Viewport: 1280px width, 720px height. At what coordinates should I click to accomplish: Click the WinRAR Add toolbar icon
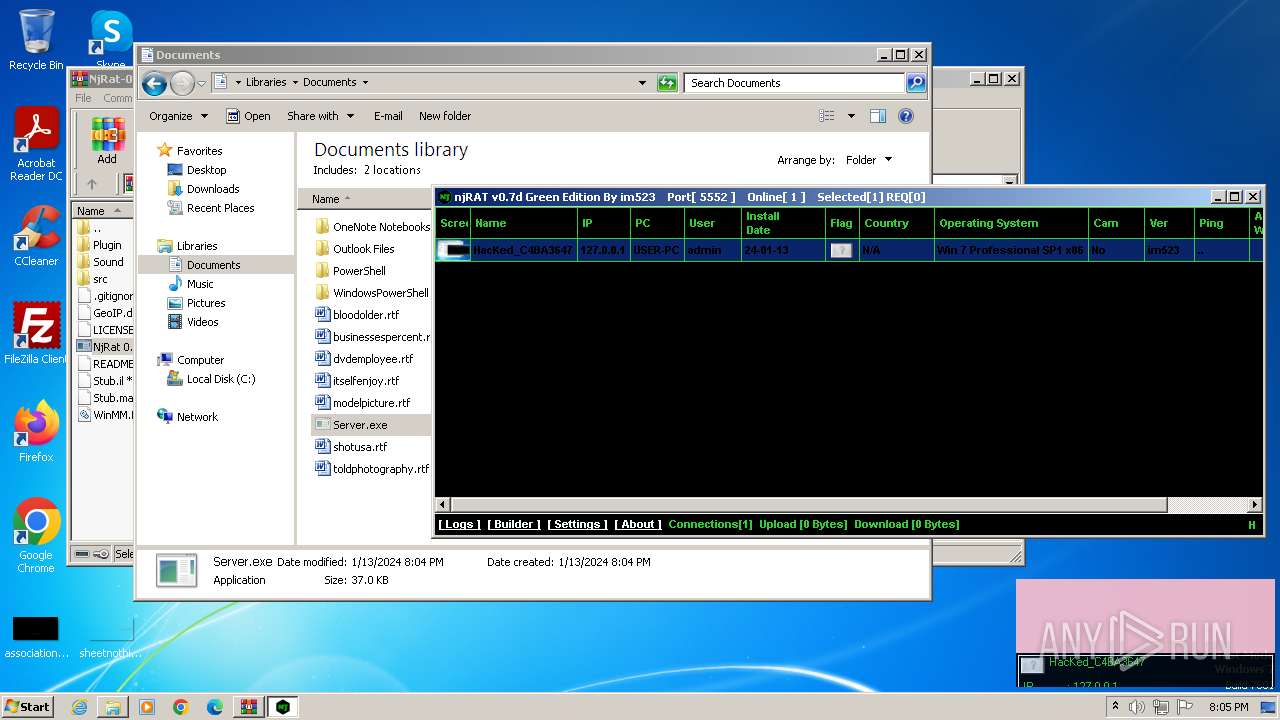point(107,140)
